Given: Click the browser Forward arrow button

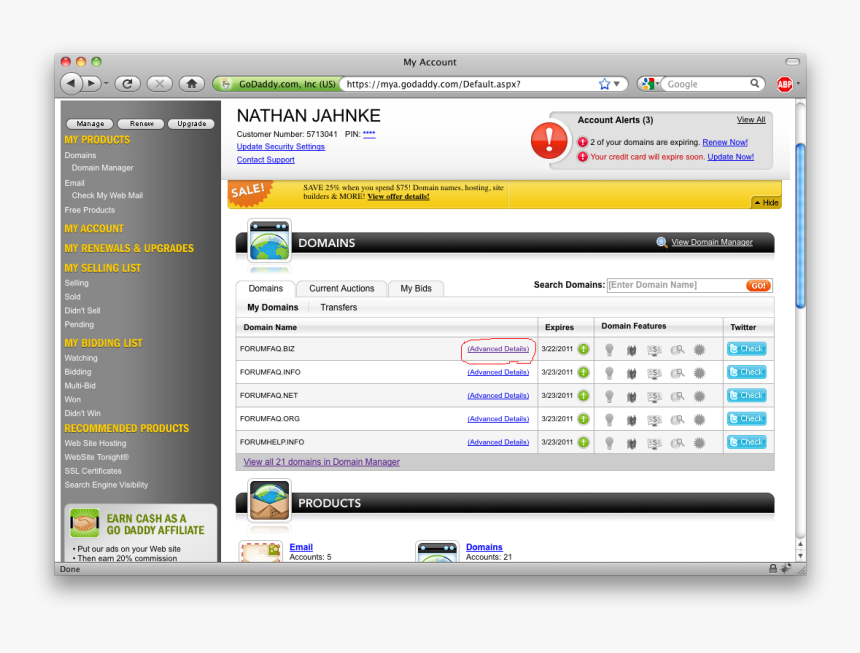Looking at the screenshot, I should pyautogui.click(x=91, y=84).
